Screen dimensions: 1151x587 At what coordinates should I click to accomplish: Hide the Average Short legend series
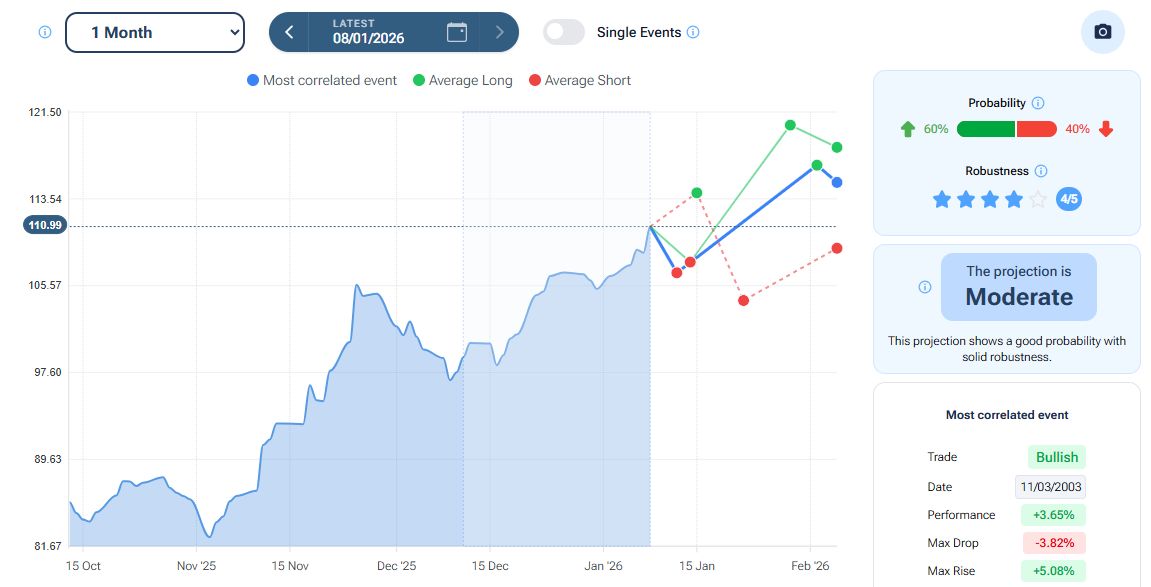[x=579, y=80]
